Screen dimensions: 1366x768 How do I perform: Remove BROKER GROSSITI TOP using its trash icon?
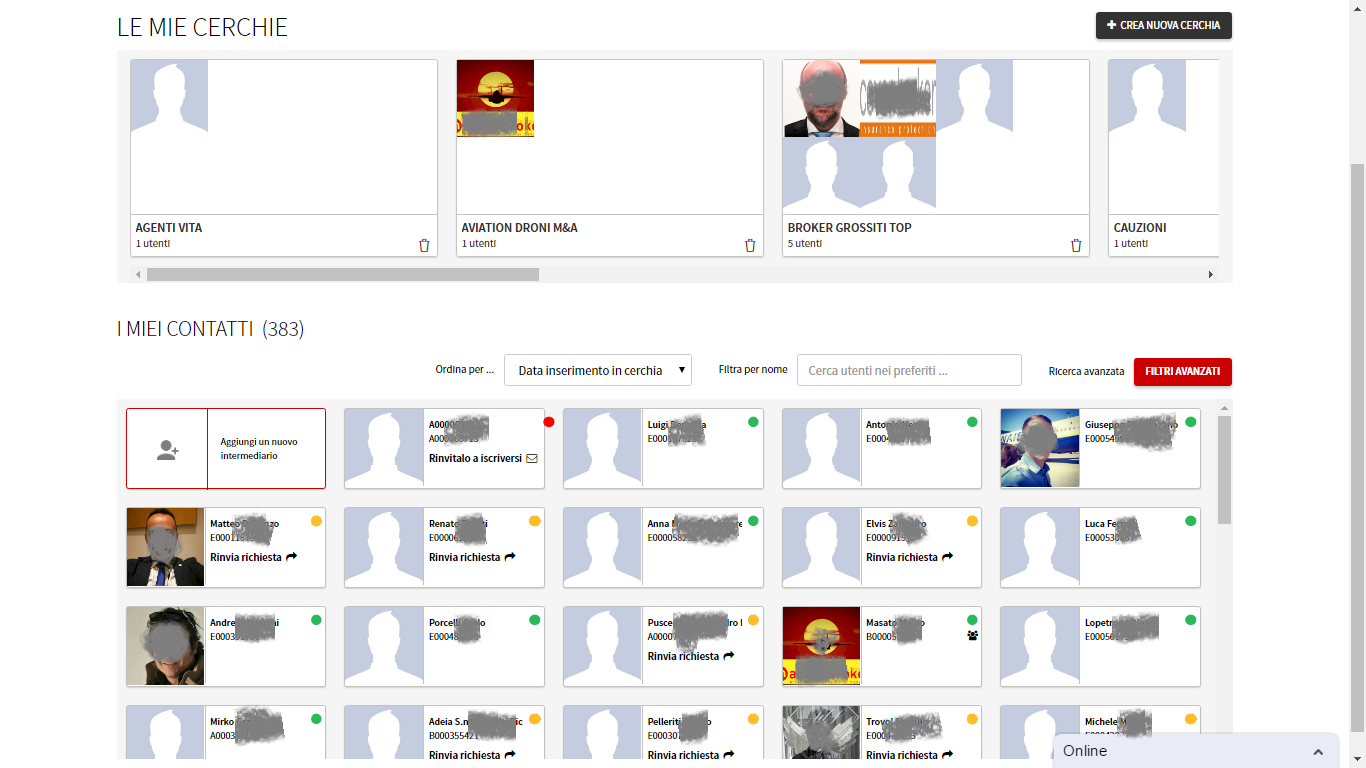tap(1076, 245)
